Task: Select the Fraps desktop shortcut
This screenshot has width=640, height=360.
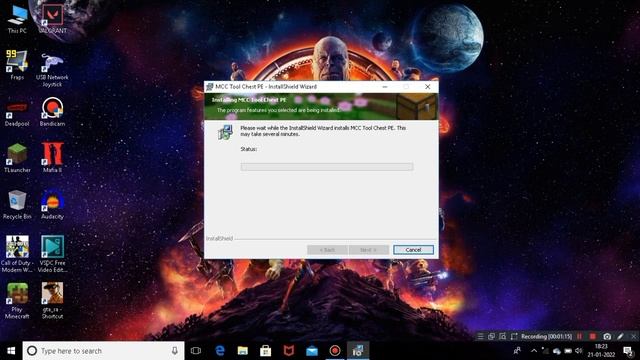Action: 17,65
